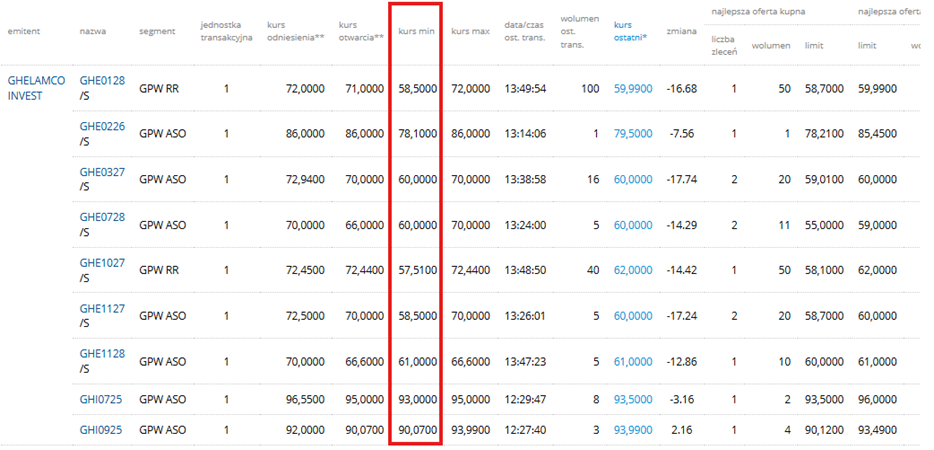Open the GHELAMCO INVEST issuer link

36,89
